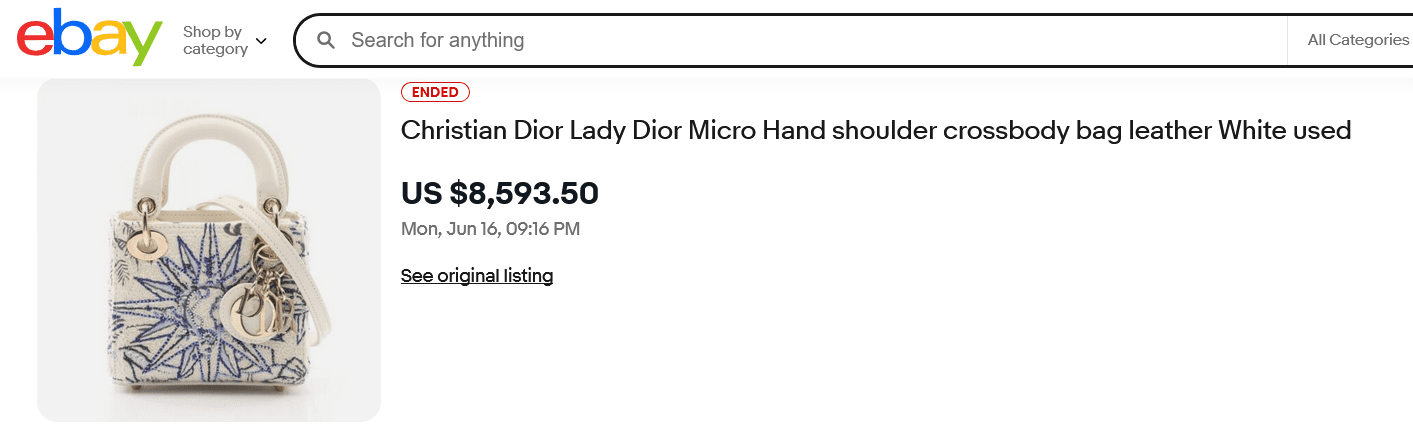The image size is (1413, 436).
Task: Click the red ENDED status badge
Action: [x=435, y=92]
